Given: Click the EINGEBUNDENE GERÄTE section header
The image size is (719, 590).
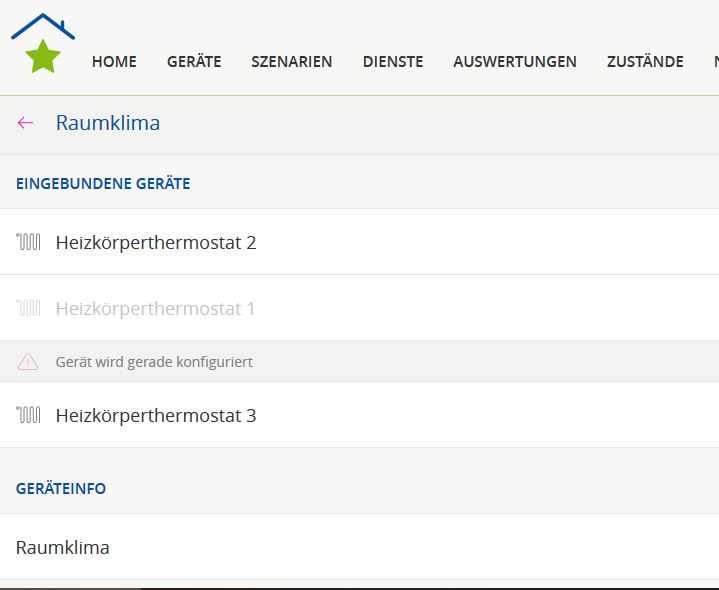Looking at the screenshot, I should point(103,183).
